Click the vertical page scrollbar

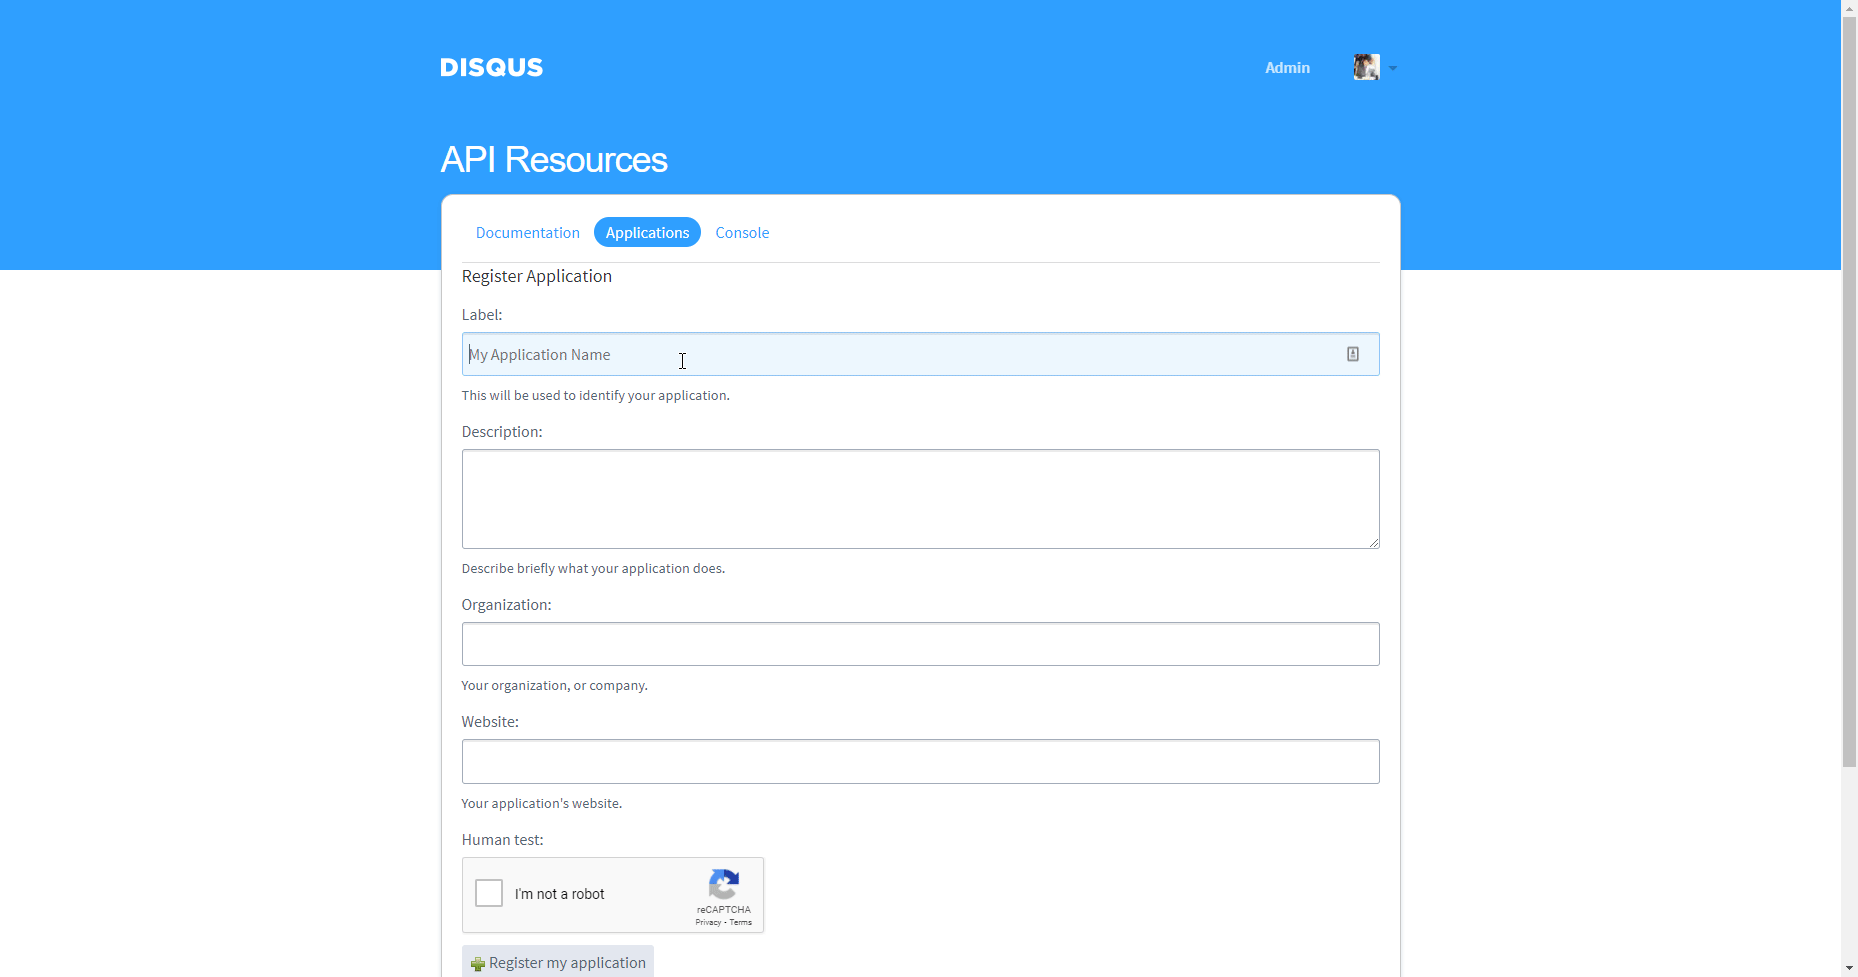(x=1847, y=400)
